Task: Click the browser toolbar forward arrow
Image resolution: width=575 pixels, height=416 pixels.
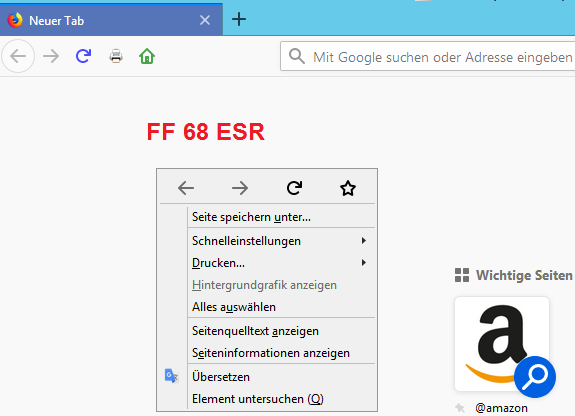Action: coord(51,56)
